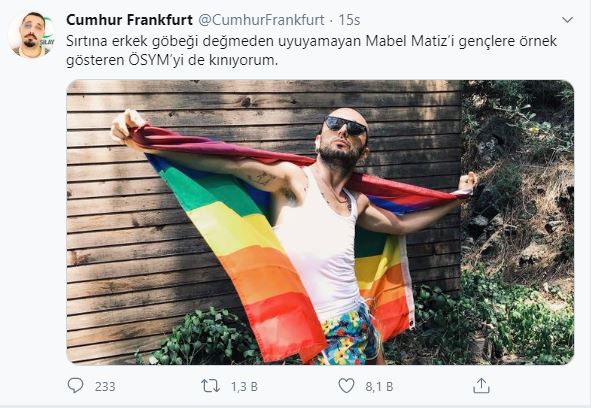Click the 15s tweet timestamp
The image size is (597, 408).
pos(349,20)
